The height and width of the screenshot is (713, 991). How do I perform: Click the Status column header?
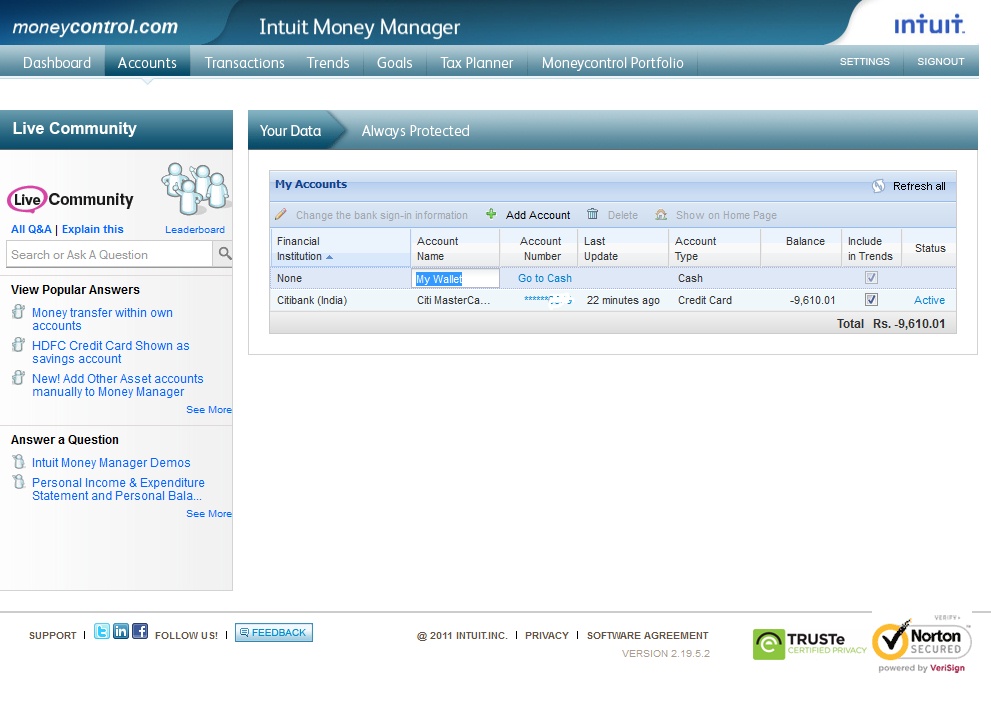tap(930, 248)
